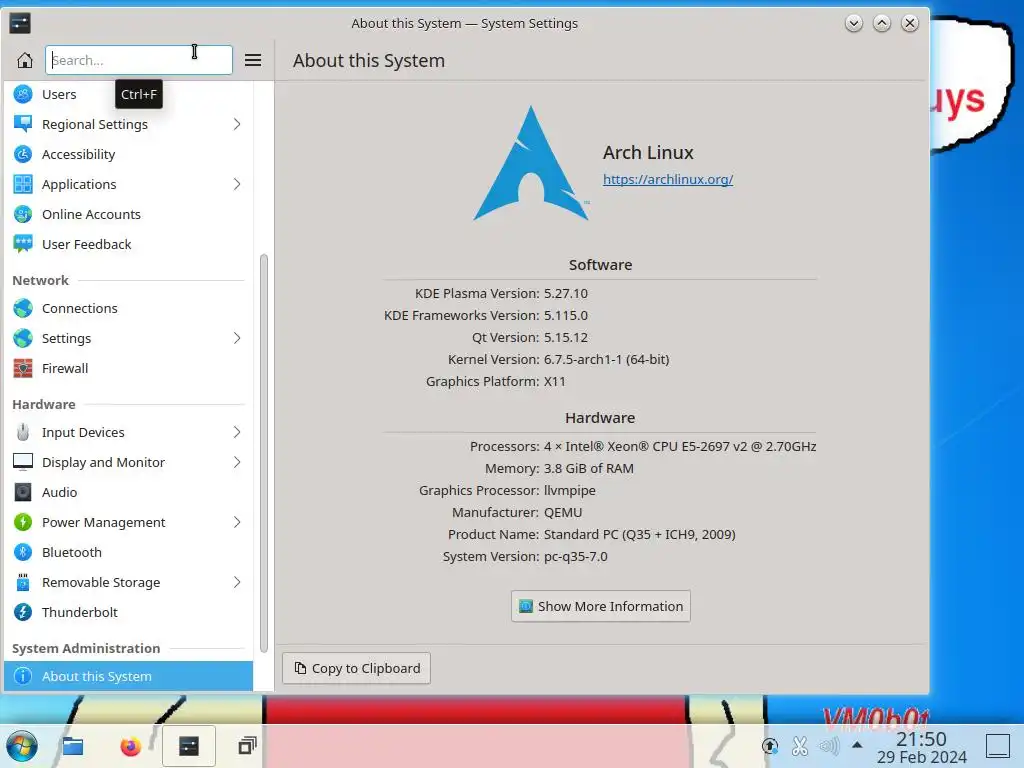Click KDE Plasma Version 5.27.10 value
This screenshot has height=768, width=1024.
coord(566,293)
